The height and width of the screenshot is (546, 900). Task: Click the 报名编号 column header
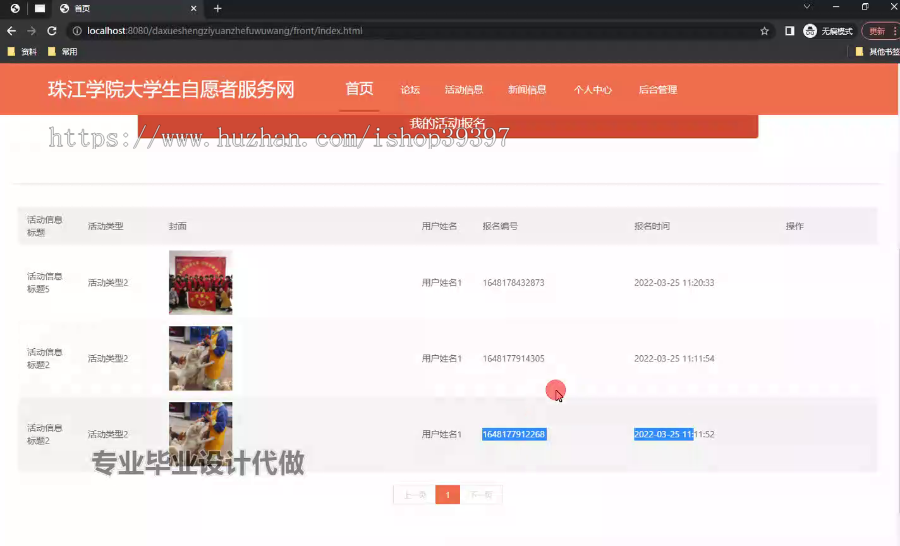pos(500,226)
